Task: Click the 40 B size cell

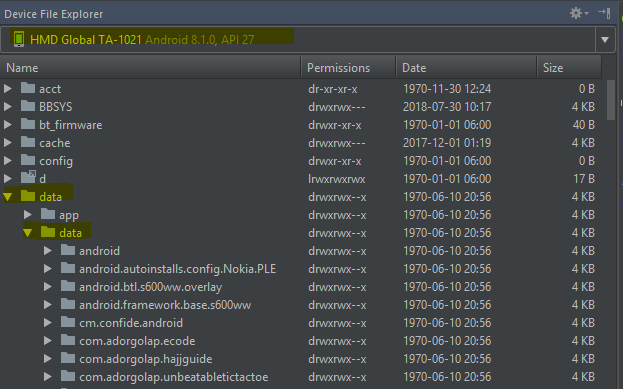Action: pos(584,125)
